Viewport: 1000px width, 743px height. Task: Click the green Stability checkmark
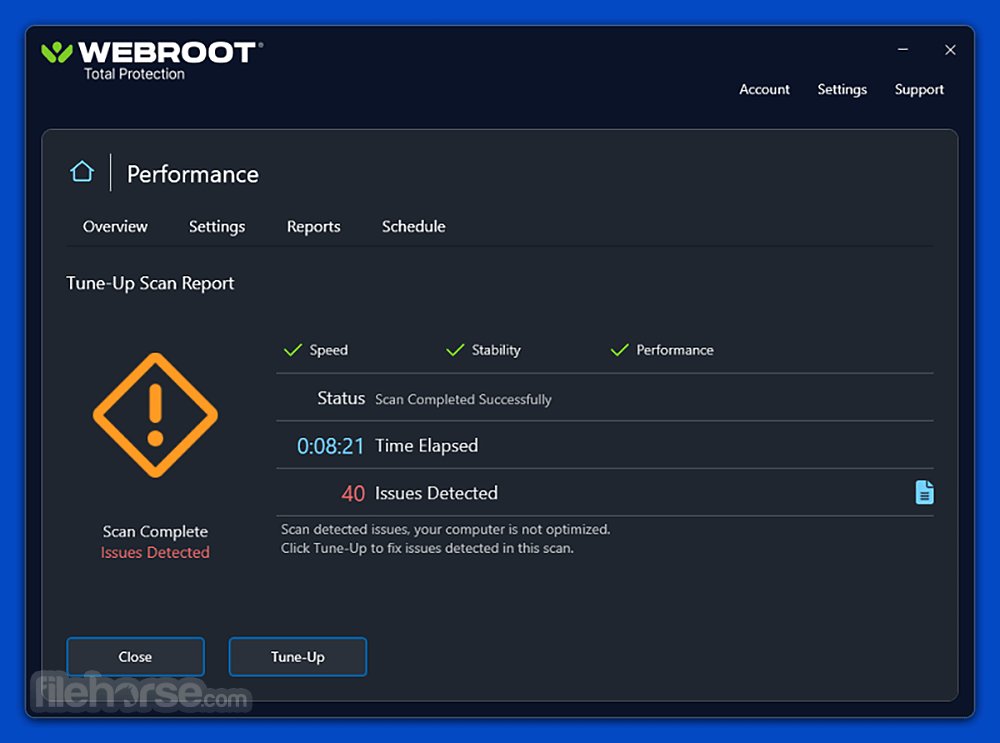click(455, 349)
